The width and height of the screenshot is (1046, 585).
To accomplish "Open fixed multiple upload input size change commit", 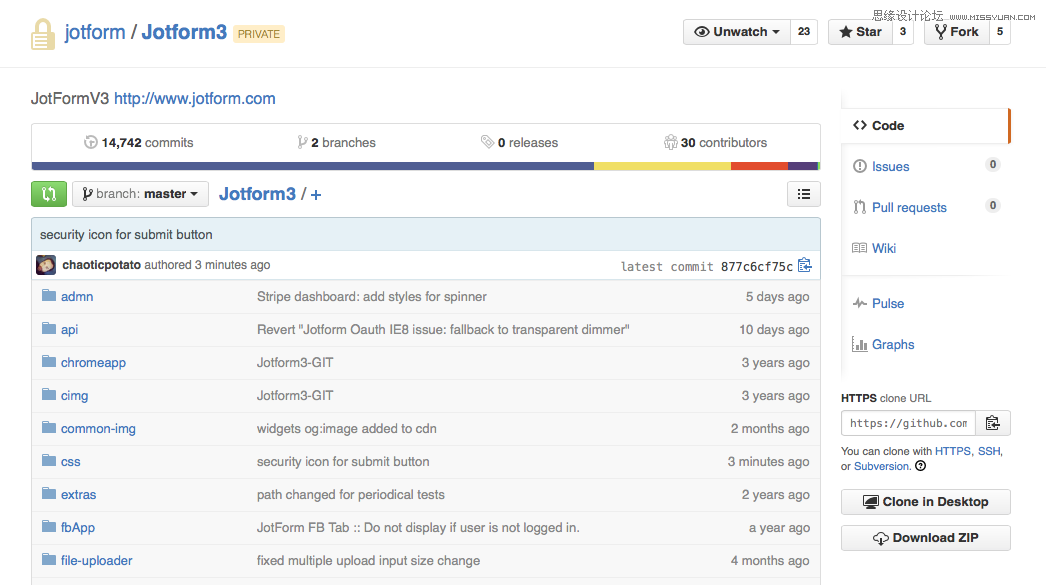I will pyautogui.click(x=368, y=560).
